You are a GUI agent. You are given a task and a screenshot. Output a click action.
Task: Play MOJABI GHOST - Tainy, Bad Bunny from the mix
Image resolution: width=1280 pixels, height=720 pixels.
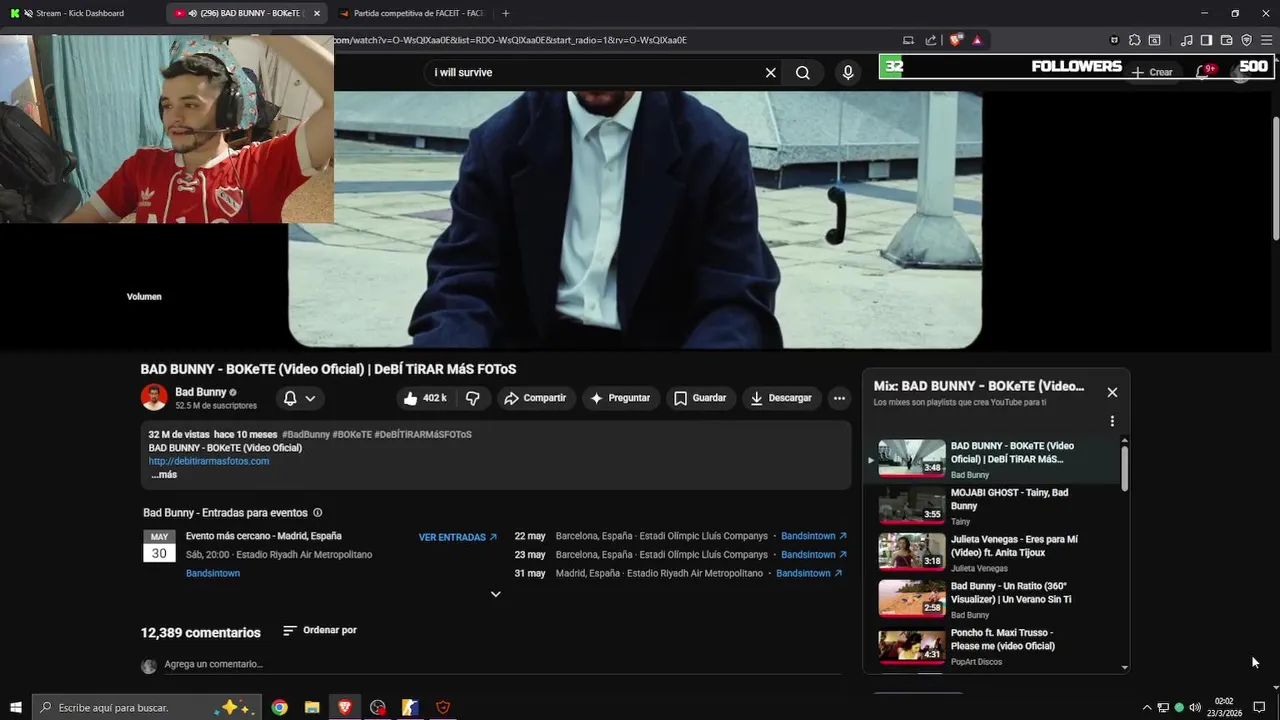click(x=994, y=507)
